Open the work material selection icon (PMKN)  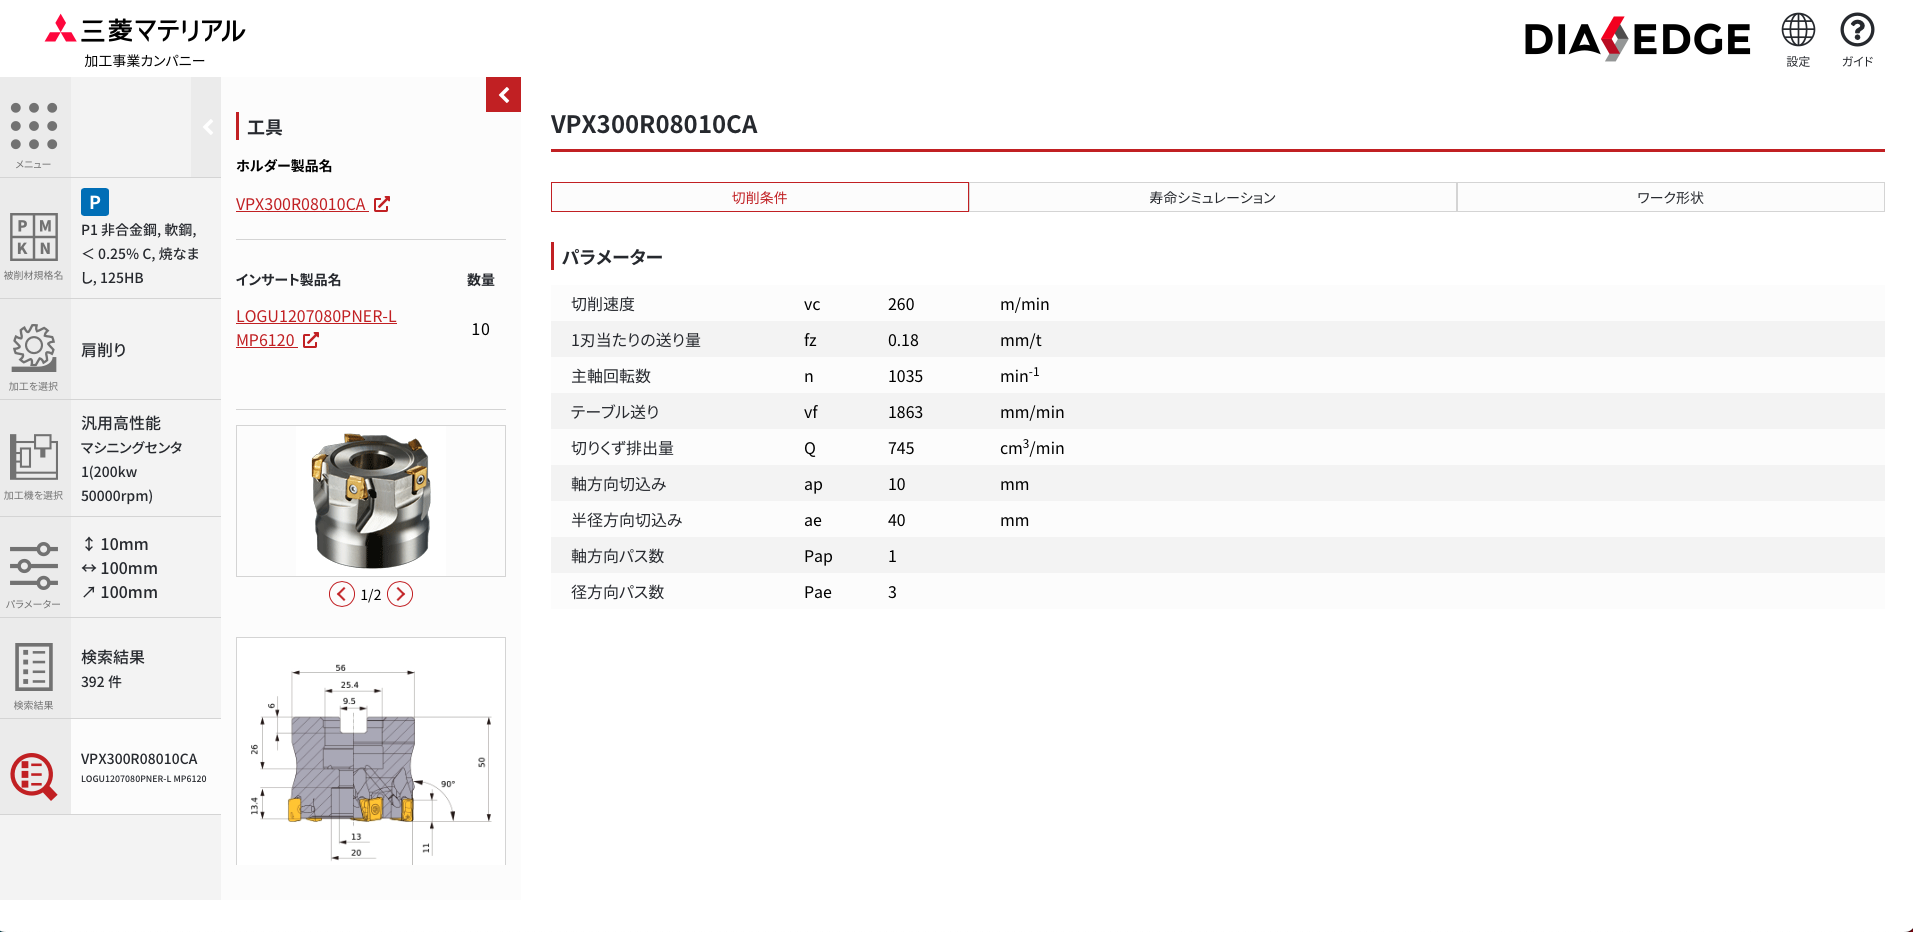coord(34,238)
